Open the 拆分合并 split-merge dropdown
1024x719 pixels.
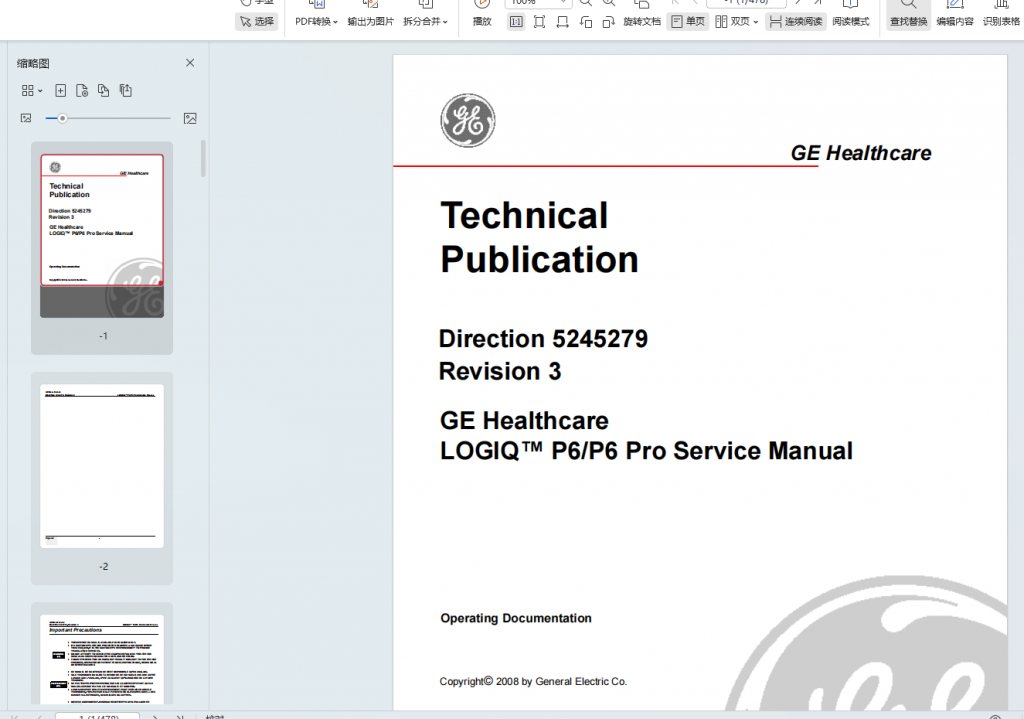coord(425,22)
